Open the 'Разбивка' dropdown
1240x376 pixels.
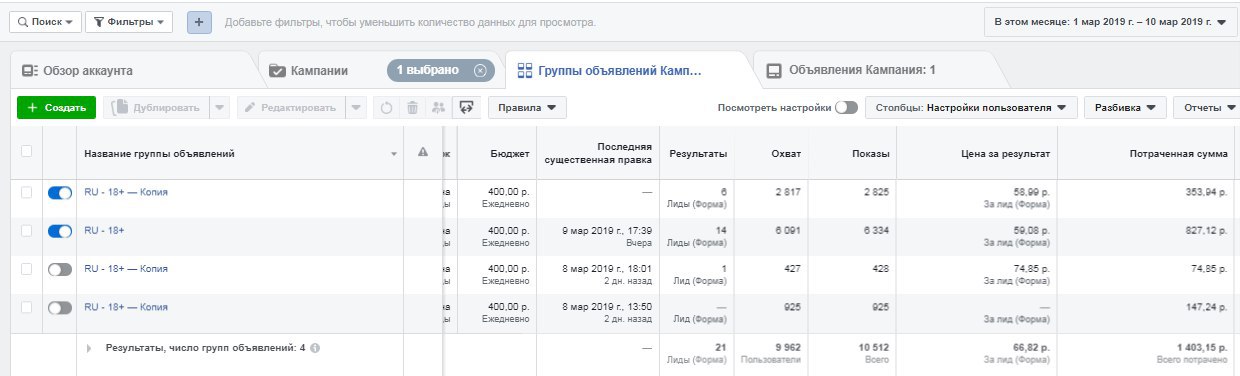pos(1126,107)
